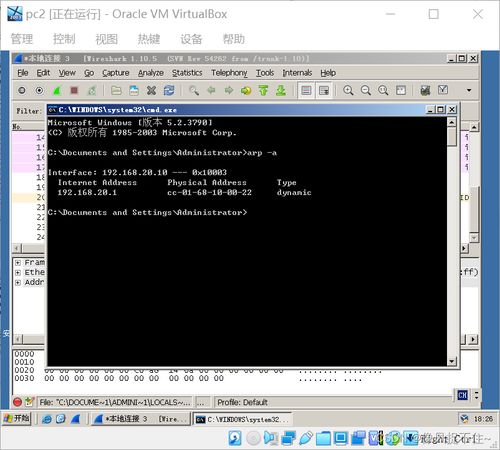This screenshot has height=450, width=500.
Task: Toggle packet colorizing in packet list
Action: [306, 90]
